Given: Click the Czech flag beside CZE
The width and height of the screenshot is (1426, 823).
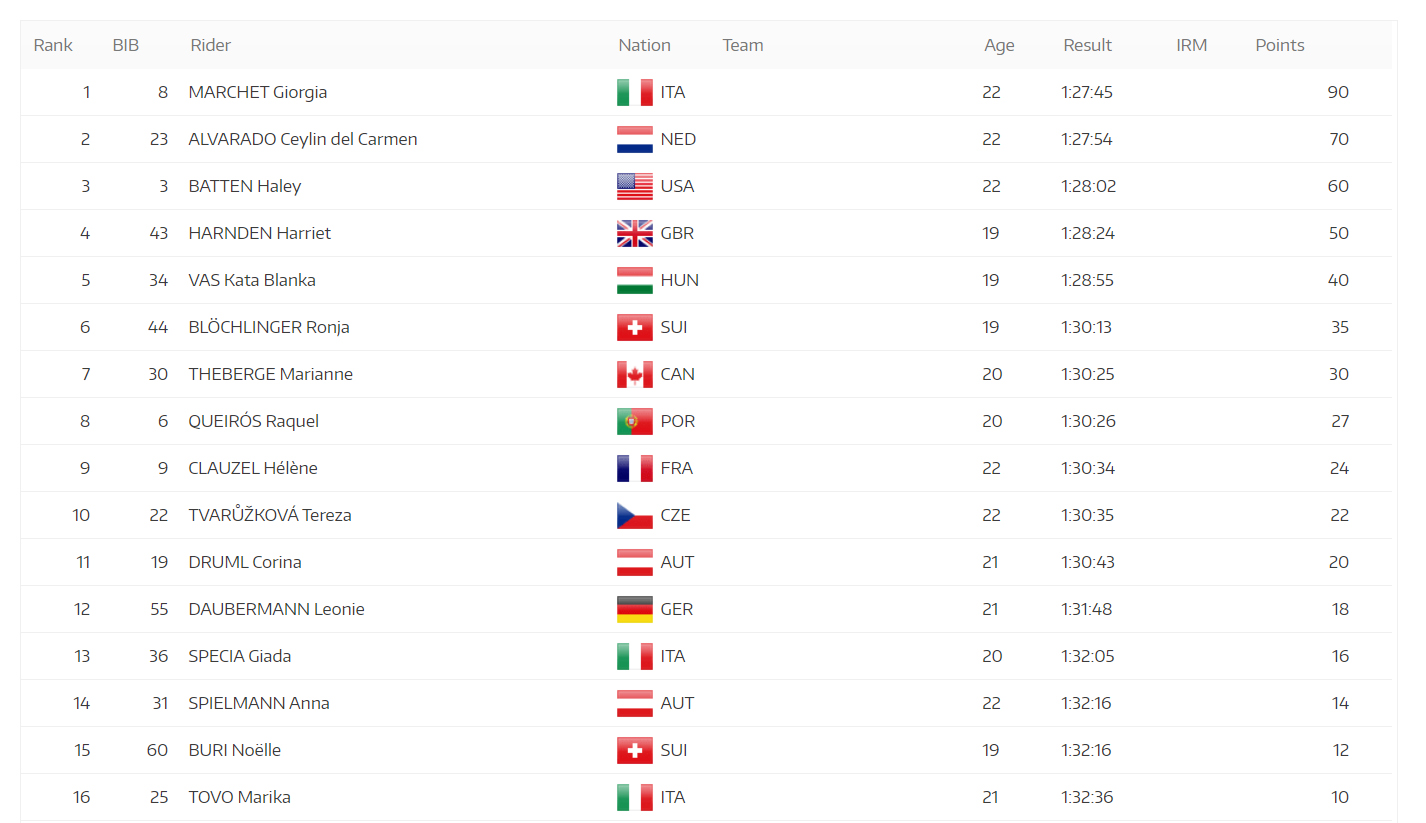Looking at the screenshot, I should point(634,515).
